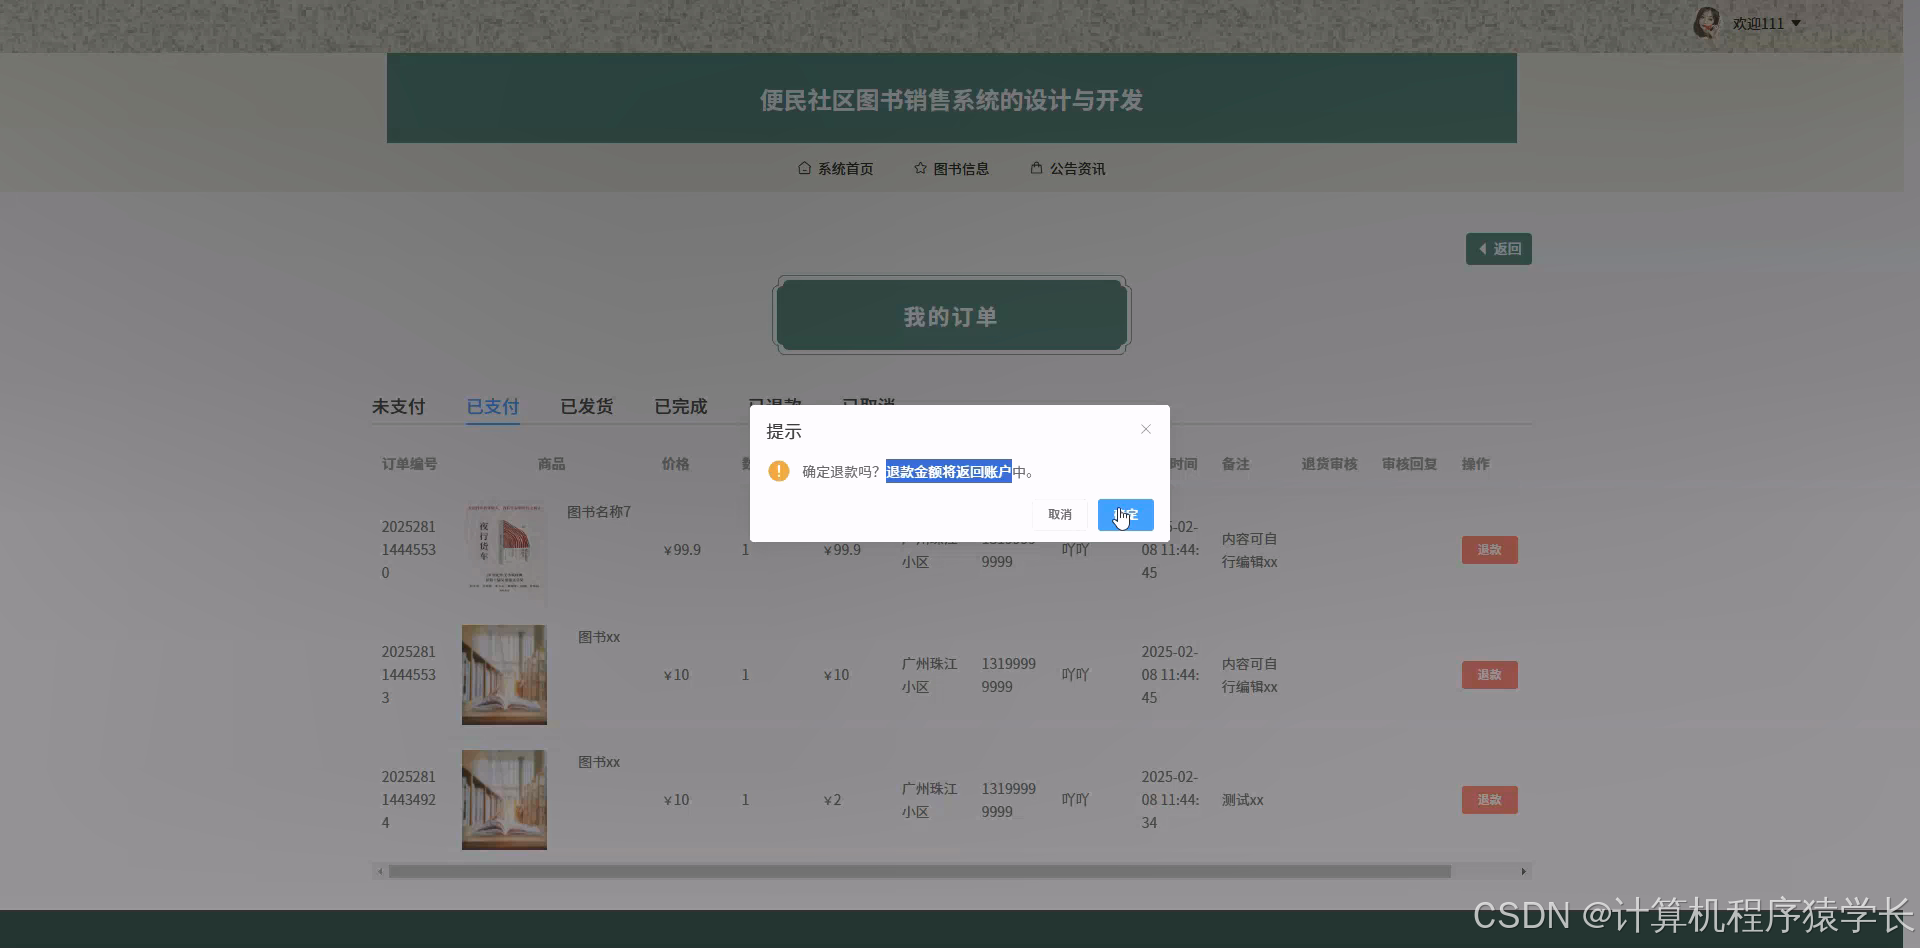Click 退款 for order 20252811444533

pyautogui.click(x=1490, y=675)
